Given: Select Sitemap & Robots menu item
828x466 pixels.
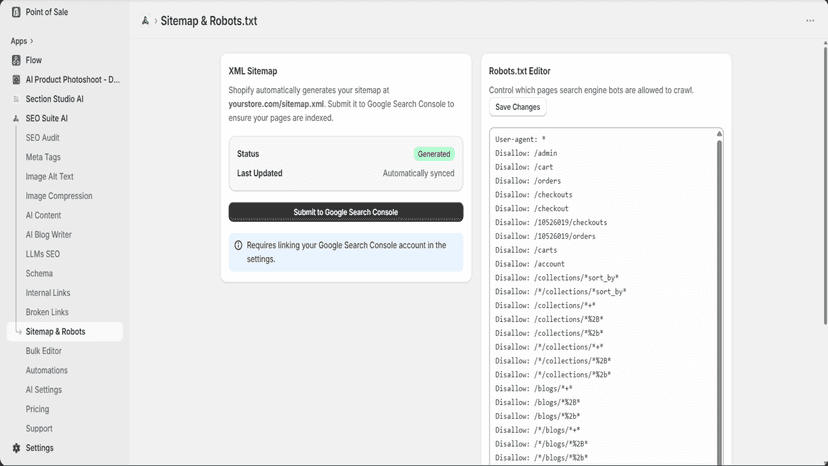Looking at the screenshot, I should point(64,331).
